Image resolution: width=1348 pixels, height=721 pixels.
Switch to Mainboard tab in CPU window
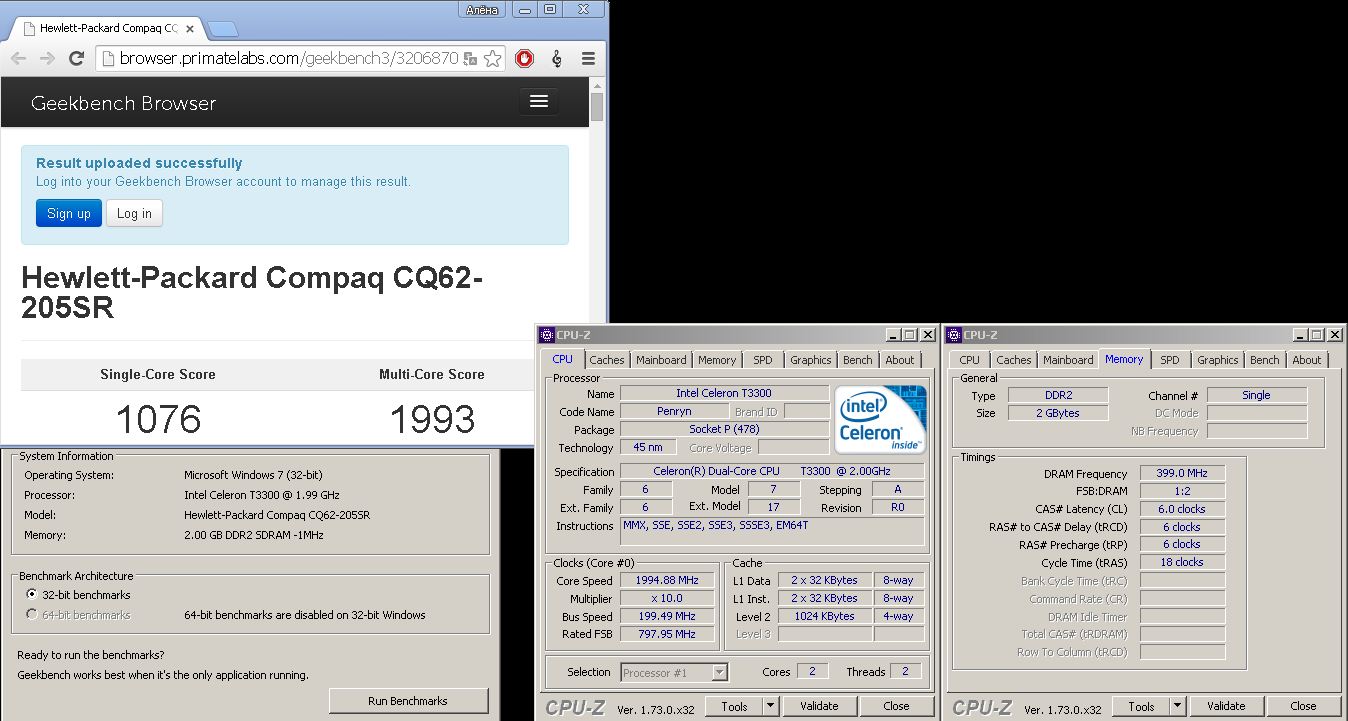click(x=661, y=360)
